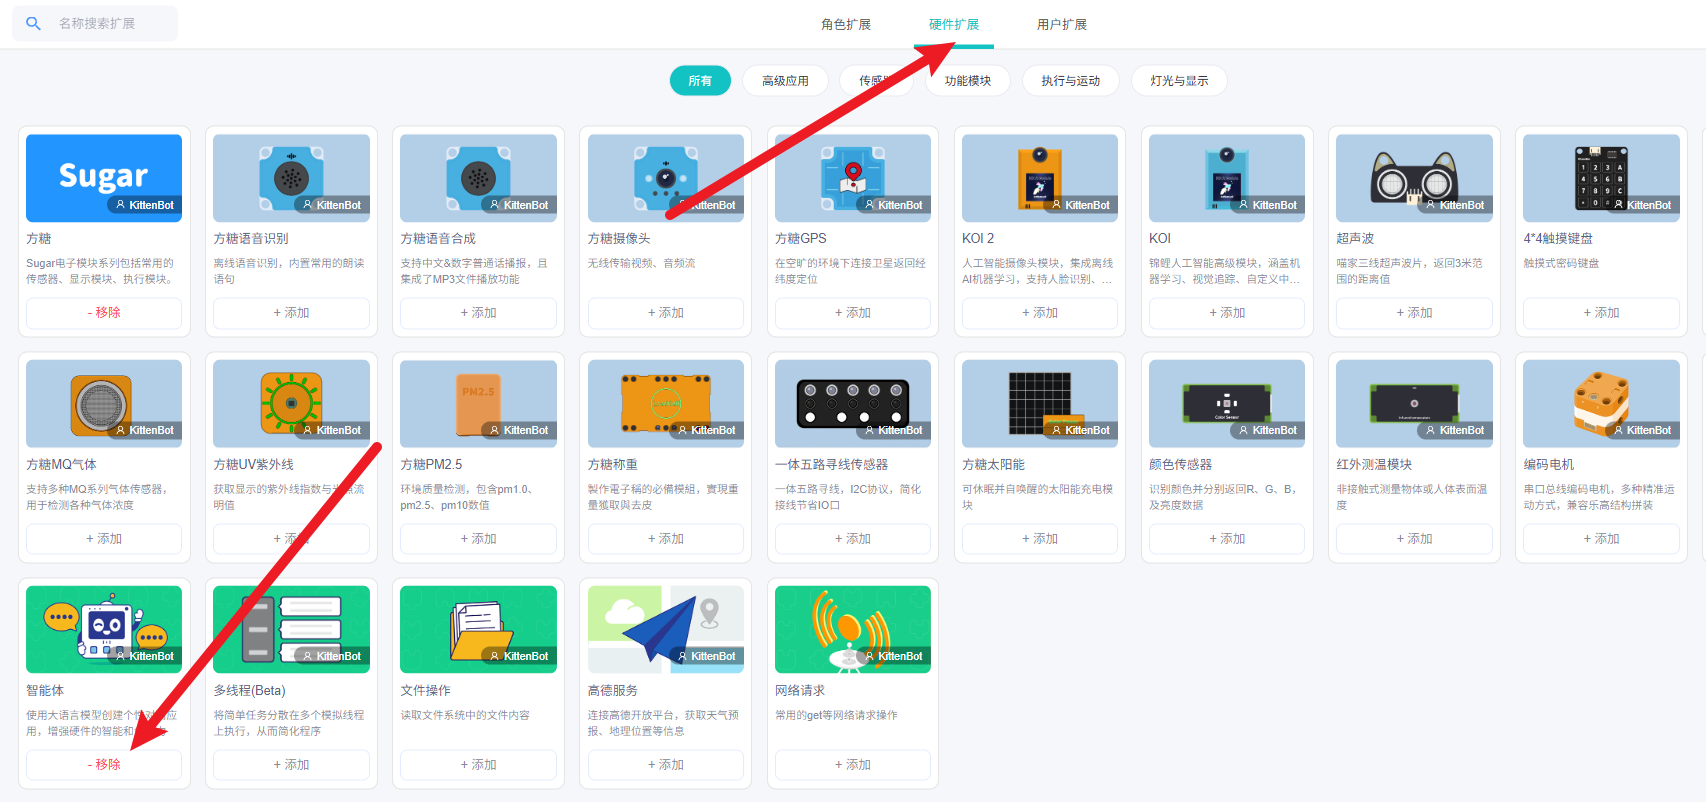This screenshot has width=1706, height=802.
Task: Open the 文件操作 folder image
Action: point(478,630)
